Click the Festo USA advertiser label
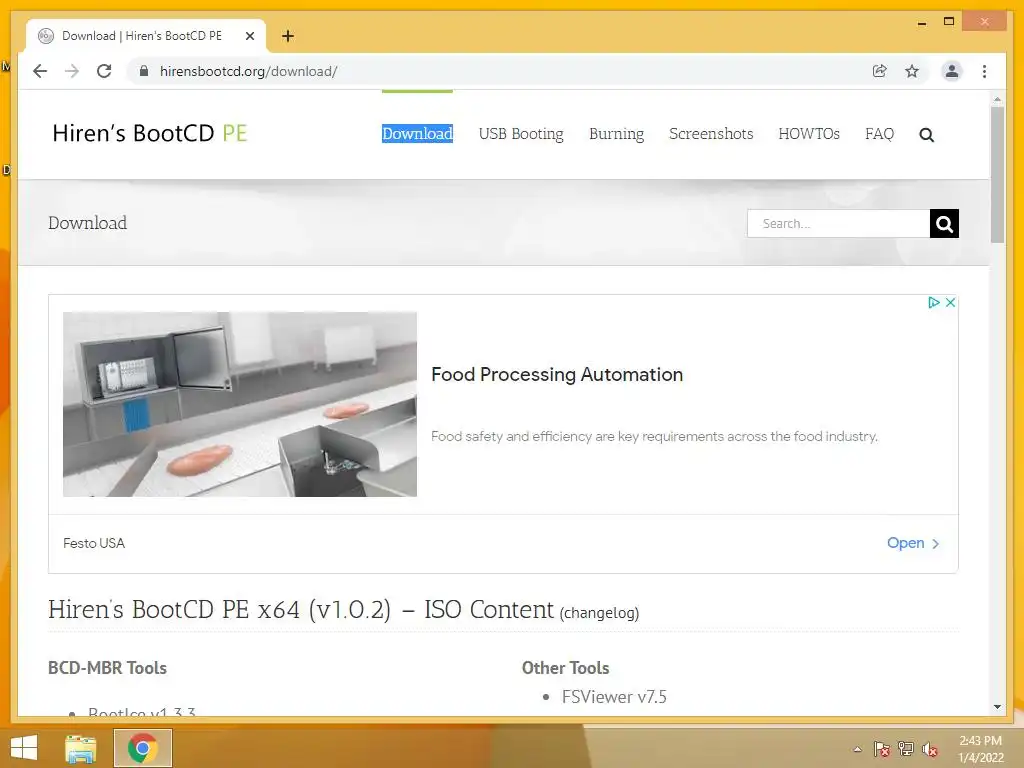The image size is (1024, 768). (x=94, y=543)
